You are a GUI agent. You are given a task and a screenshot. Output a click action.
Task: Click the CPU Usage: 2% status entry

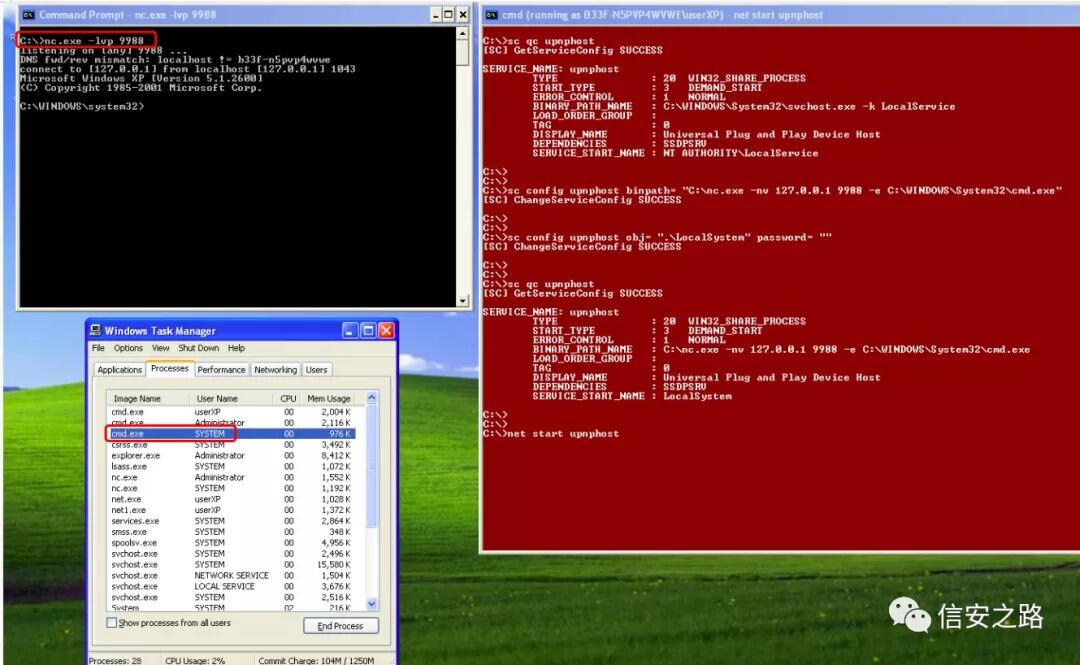pyautogui.click(x=195, y=660)
